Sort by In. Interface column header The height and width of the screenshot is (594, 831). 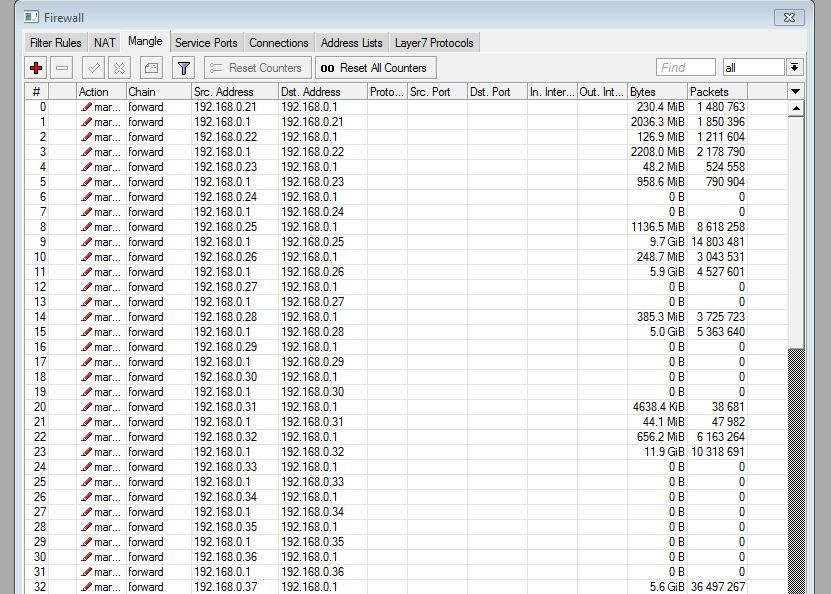tap(552, 92)
